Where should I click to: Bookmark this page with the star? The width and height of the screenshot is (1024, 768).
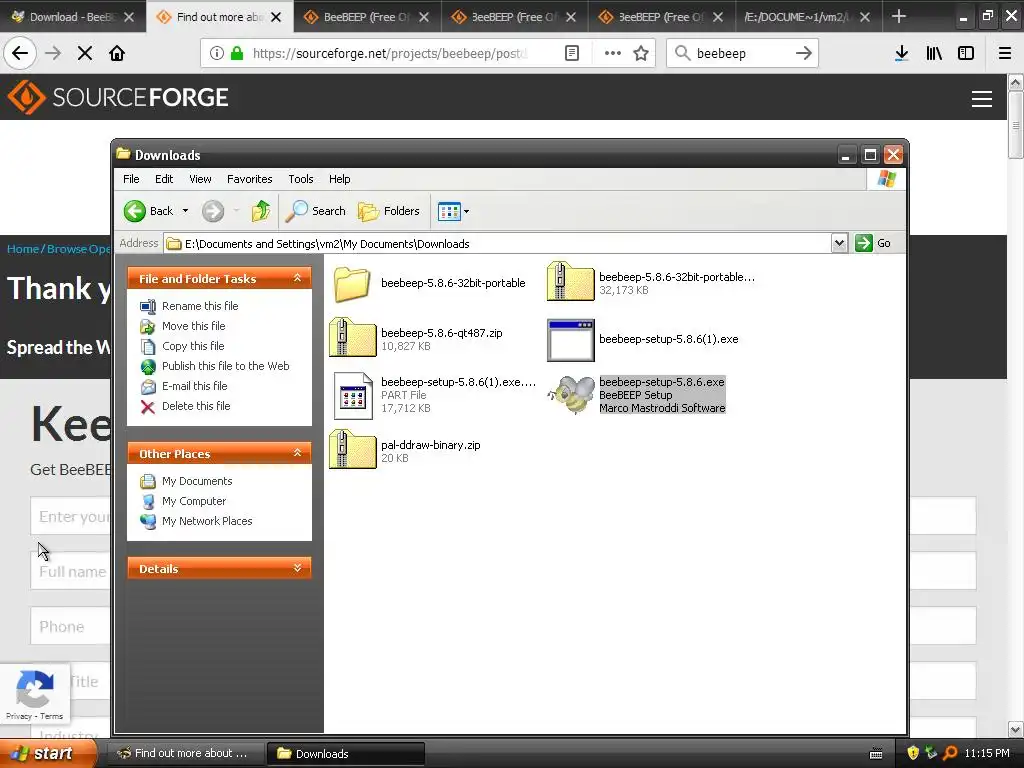coord(641,53)
